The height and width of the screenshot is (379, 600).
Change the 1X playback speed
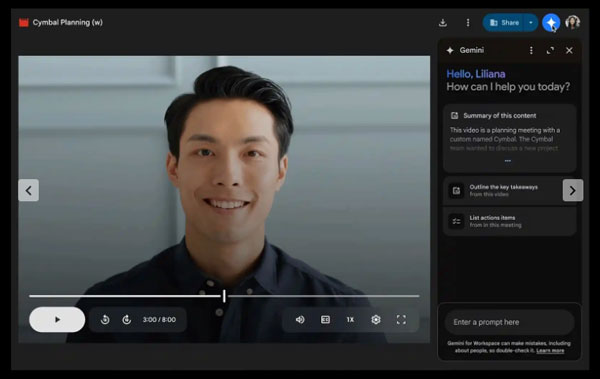point(350,320)
